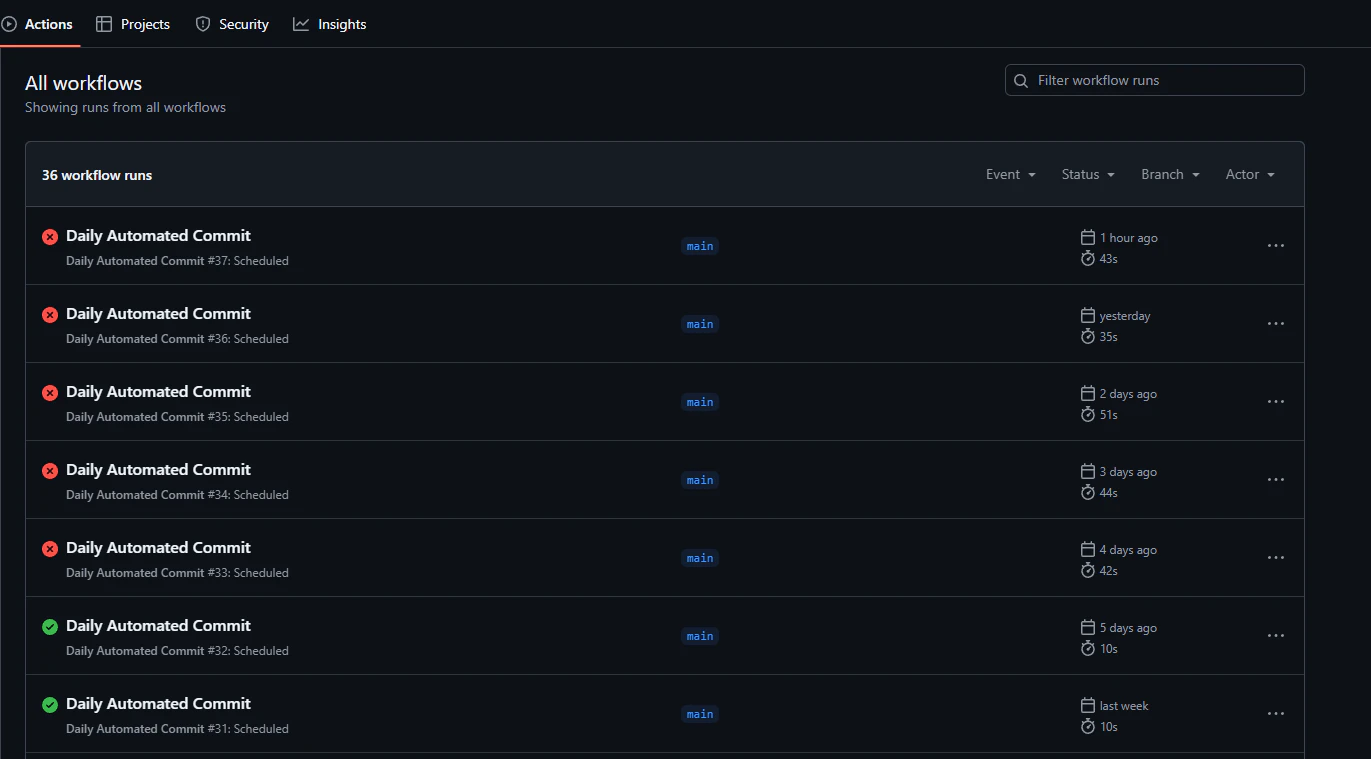Click the main branch label for run #37
Screen dimensions: 1371x759
(x=700, y=246)
